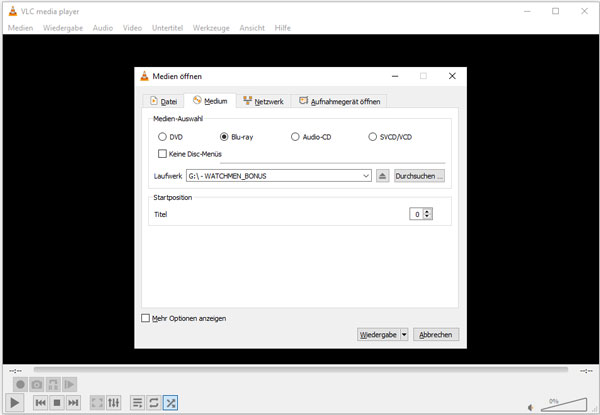The image size is (600, 415).
Task: Click the Play button in VLC controls
Action: coord(15,403)
